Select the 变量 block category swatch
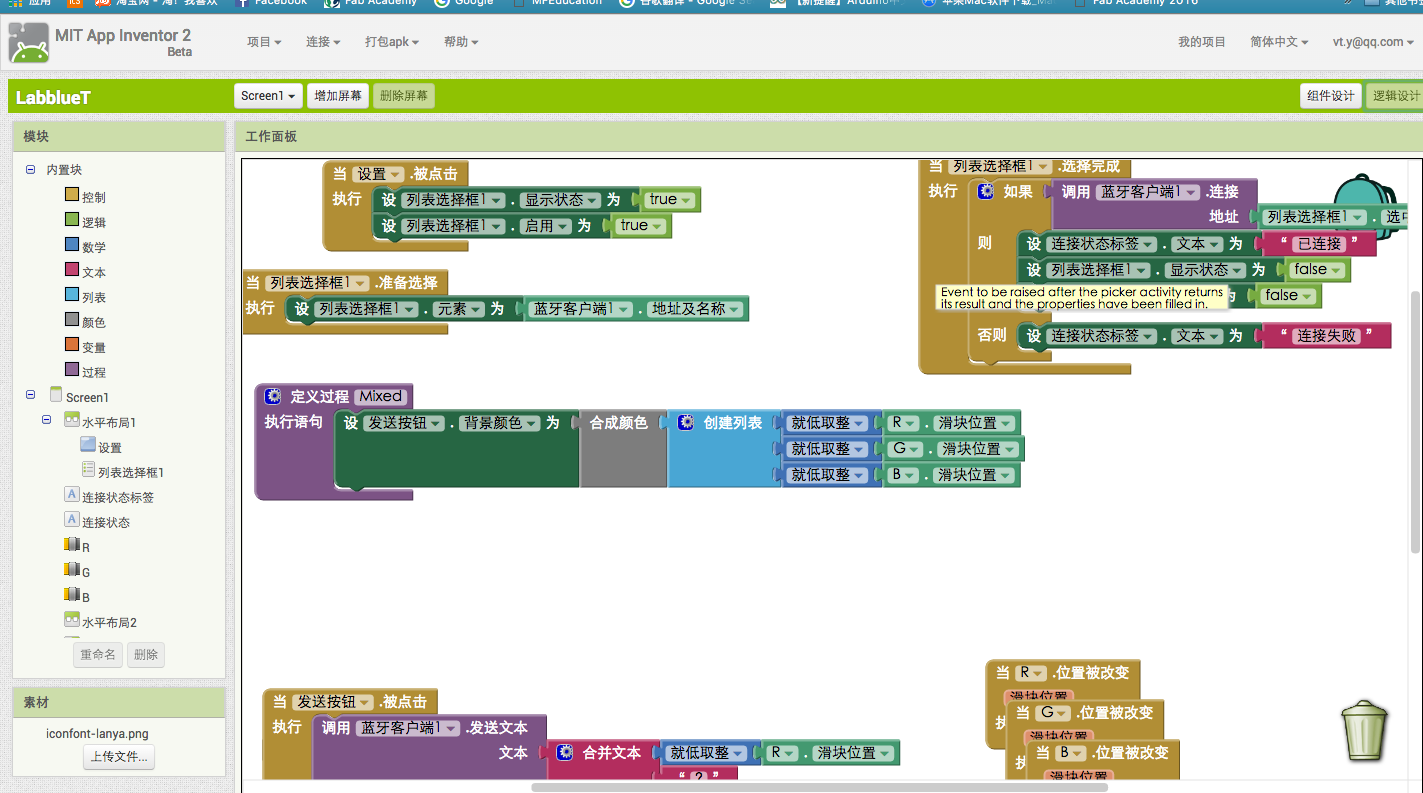 coord(71,345)
